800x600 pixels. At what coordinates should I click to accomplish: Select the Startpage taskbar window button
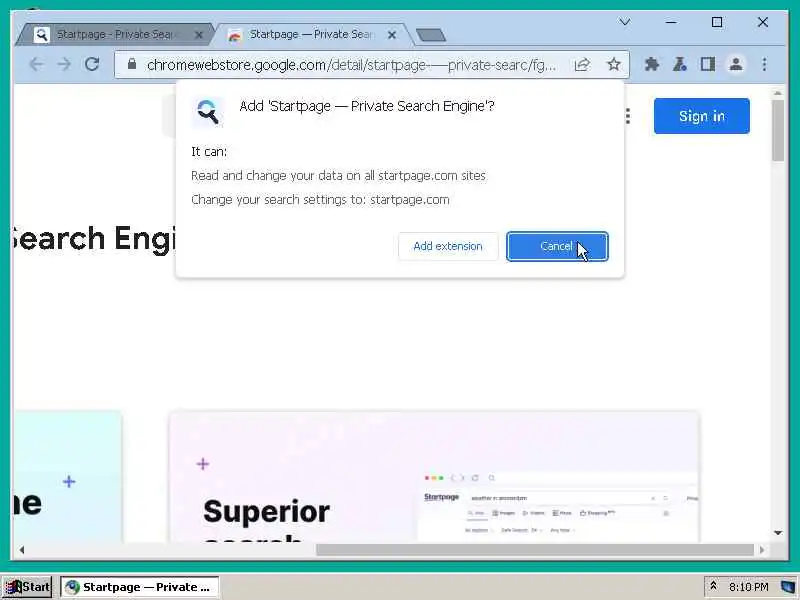pos(140,587)
